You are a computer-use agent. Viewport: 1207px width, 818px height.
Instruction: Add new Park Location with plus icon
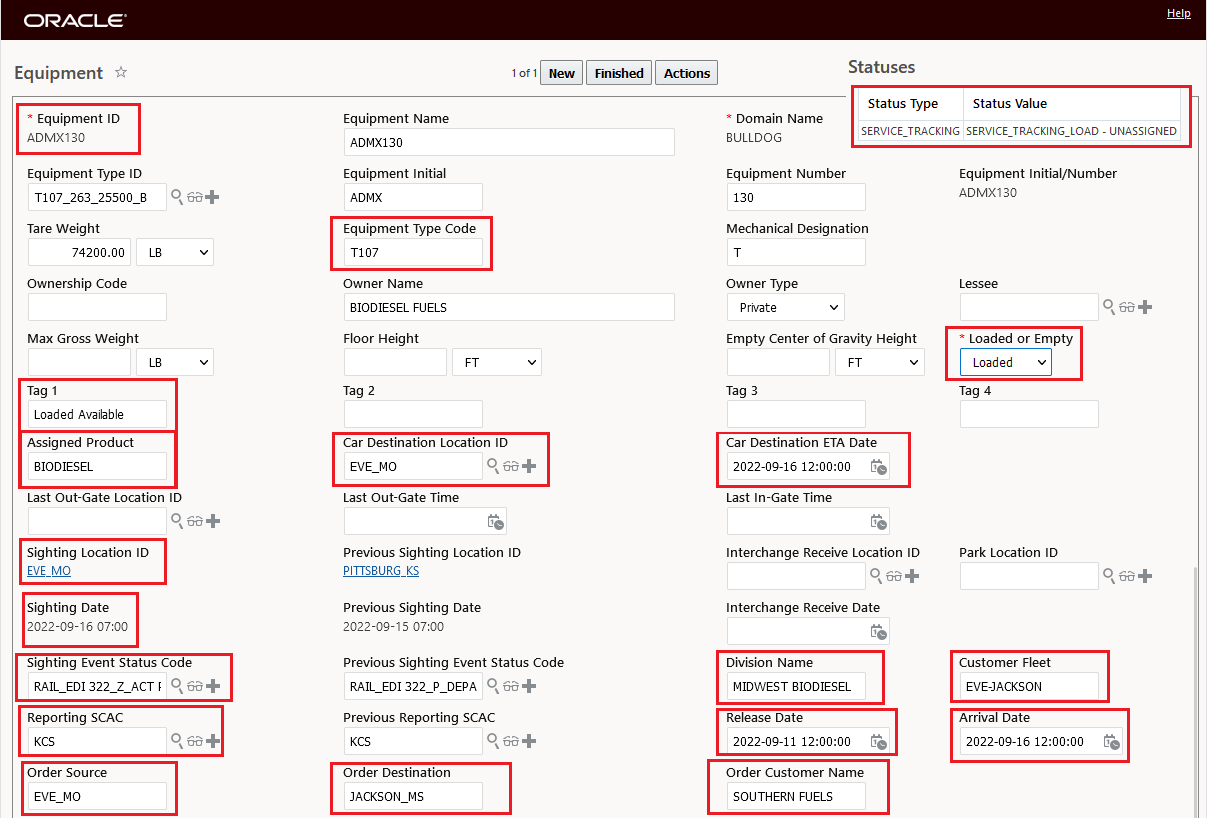(x=1144, y=576)
